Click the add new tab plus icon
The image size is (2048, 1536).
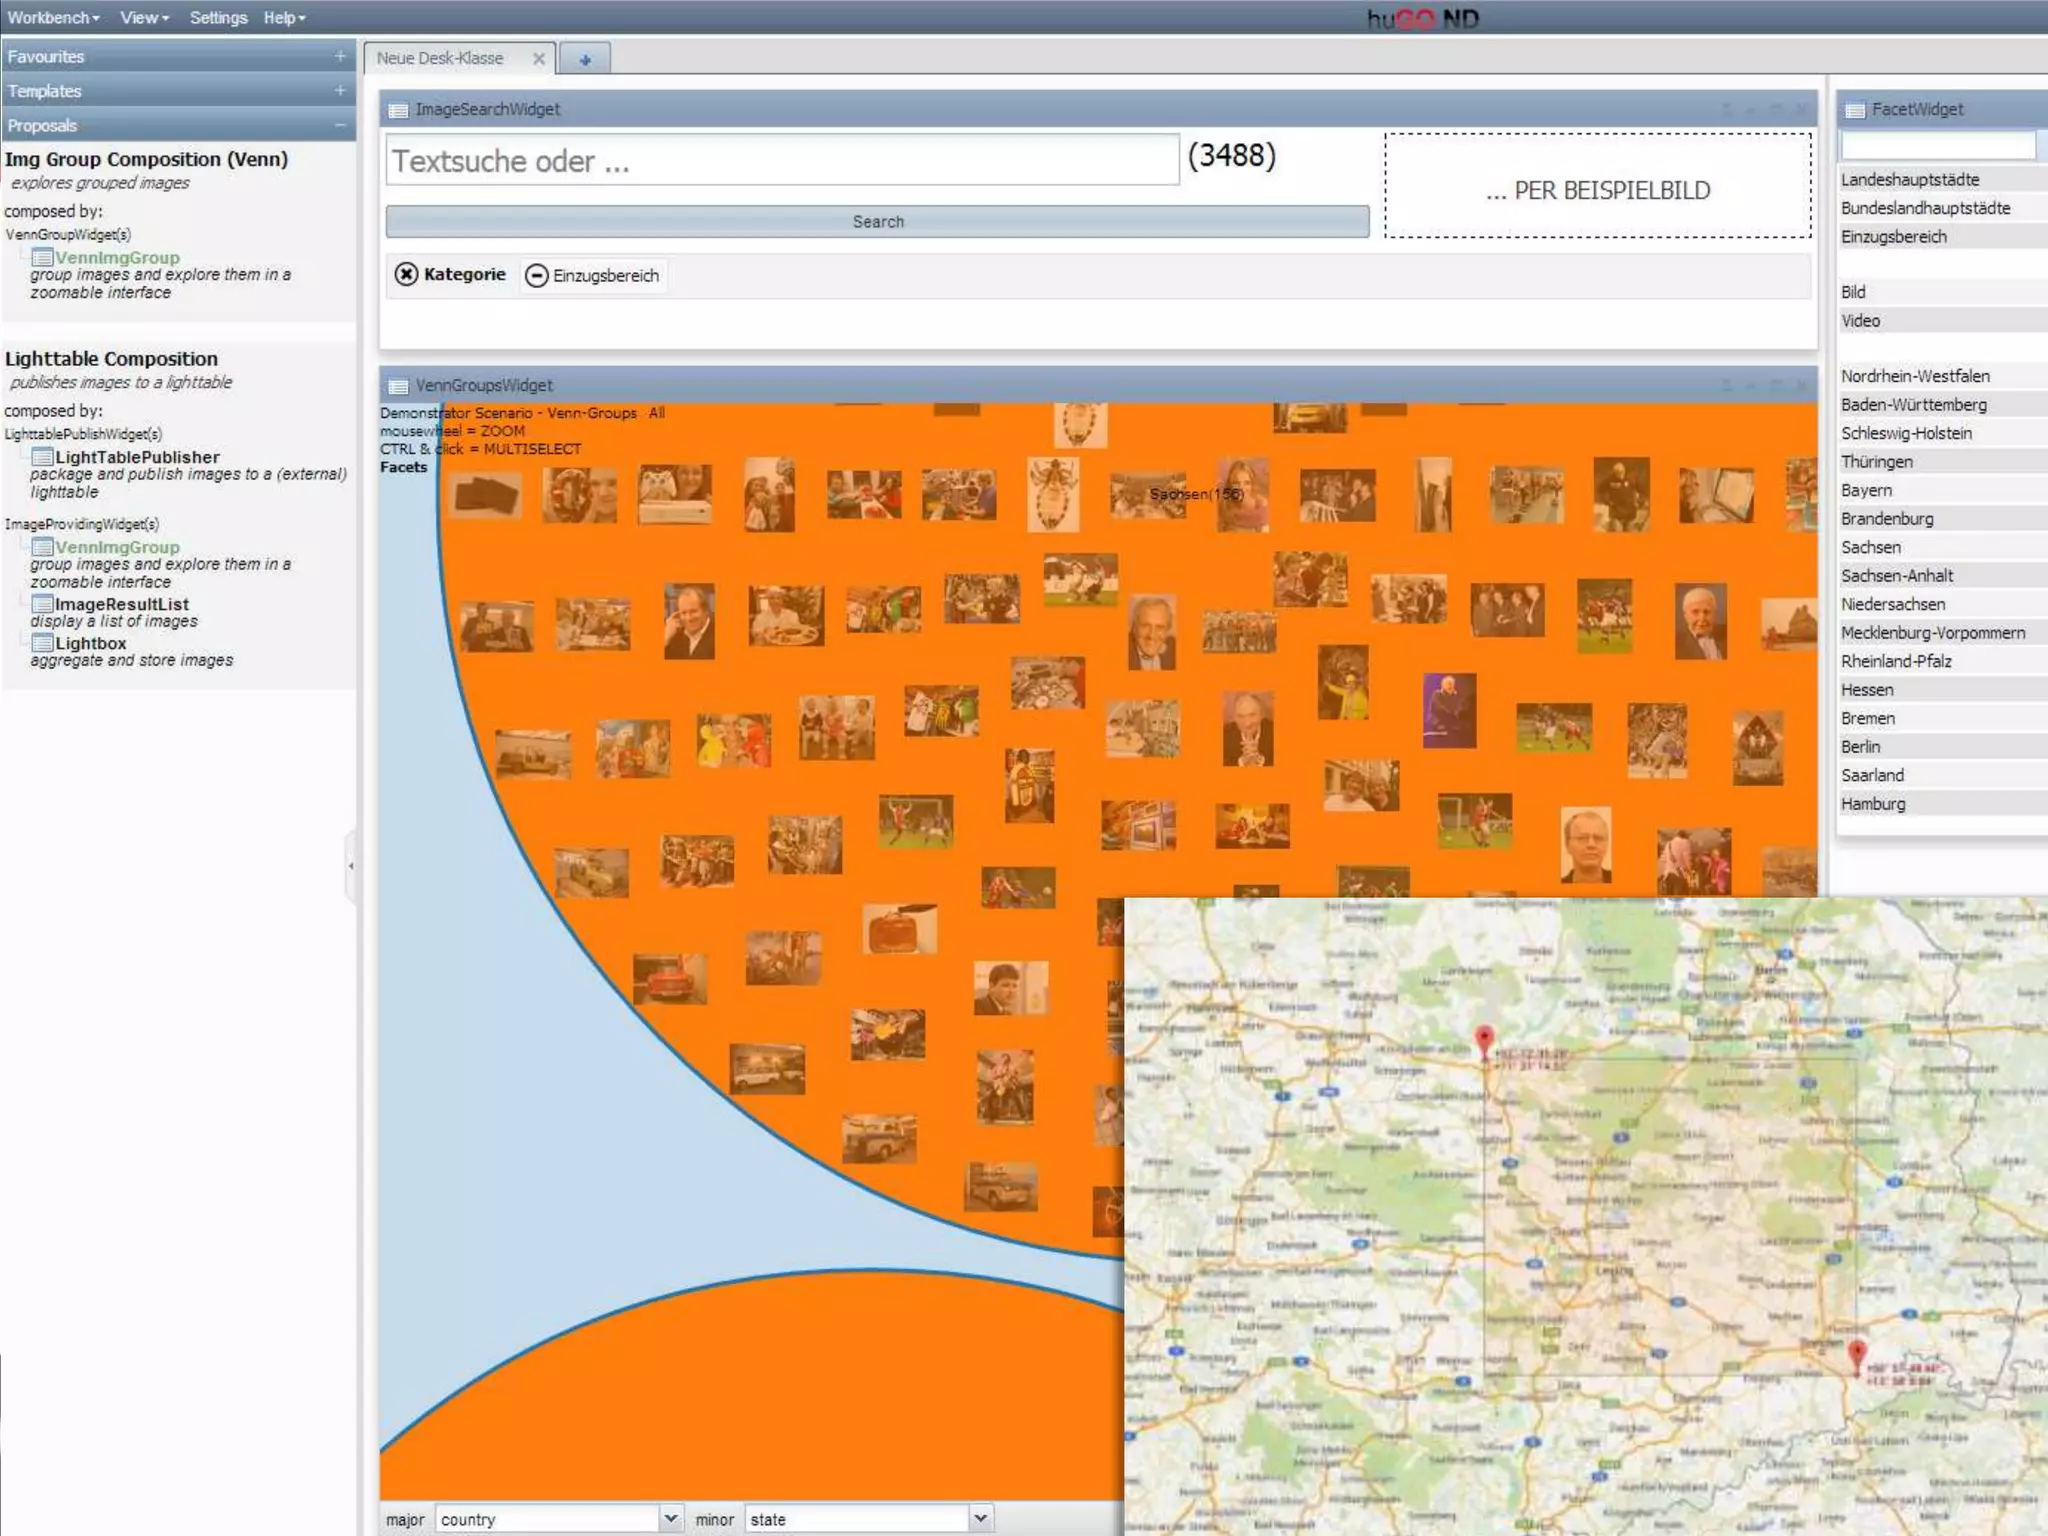tap(585, 60)
